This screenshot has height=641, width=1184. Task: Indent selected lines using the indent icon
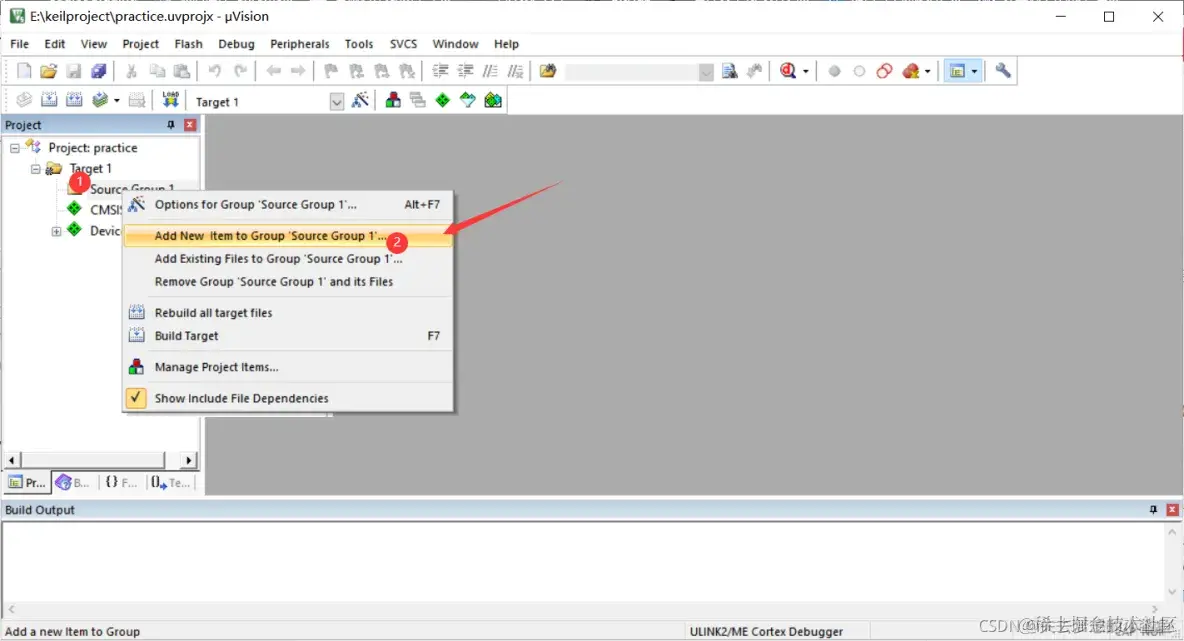[440, 71]
